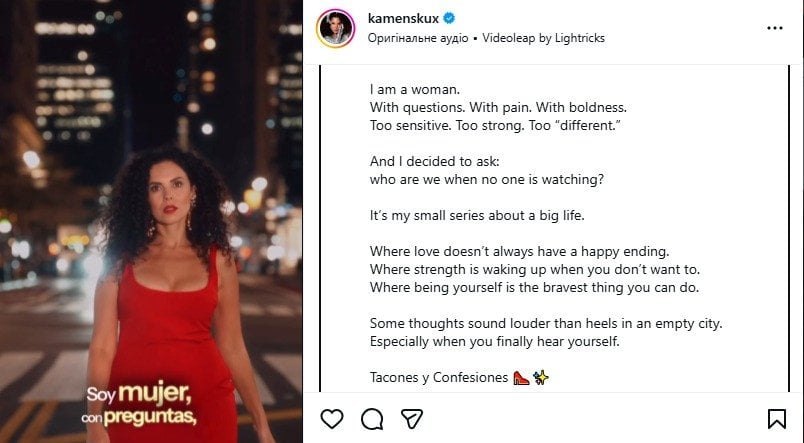The height and width of the screenshot is (443, 804).
Task: Open the kamenskux profile picture with story ring
Action: 336,28
